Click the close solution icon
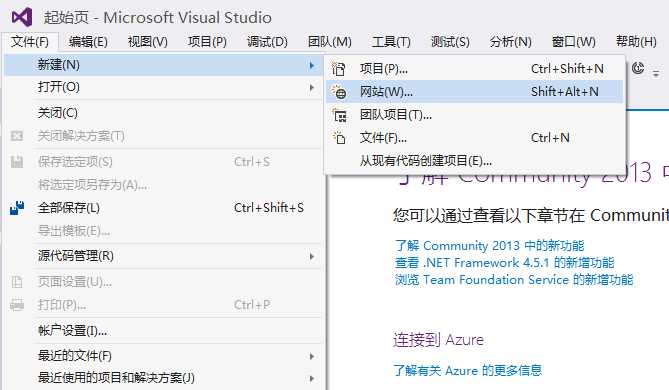This screenshot has height=390, width=669. coord(17,136)
